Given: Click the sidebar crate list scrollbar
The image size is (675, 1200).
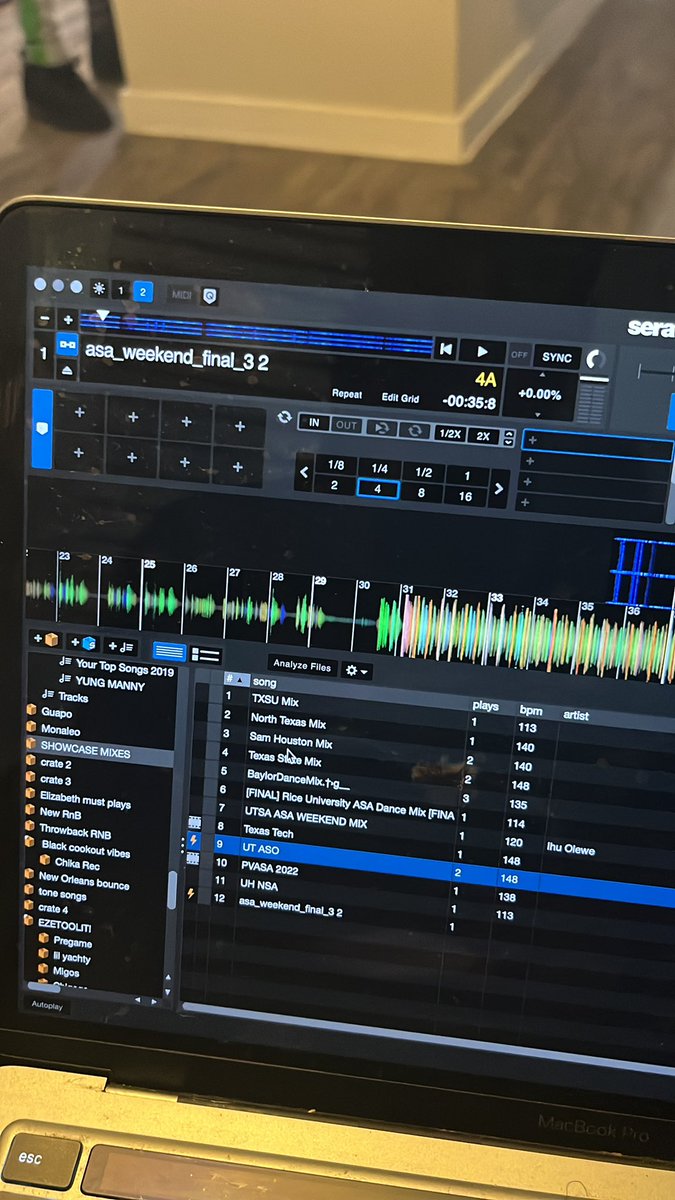Looking at the screenshot, I should [171, 889].
